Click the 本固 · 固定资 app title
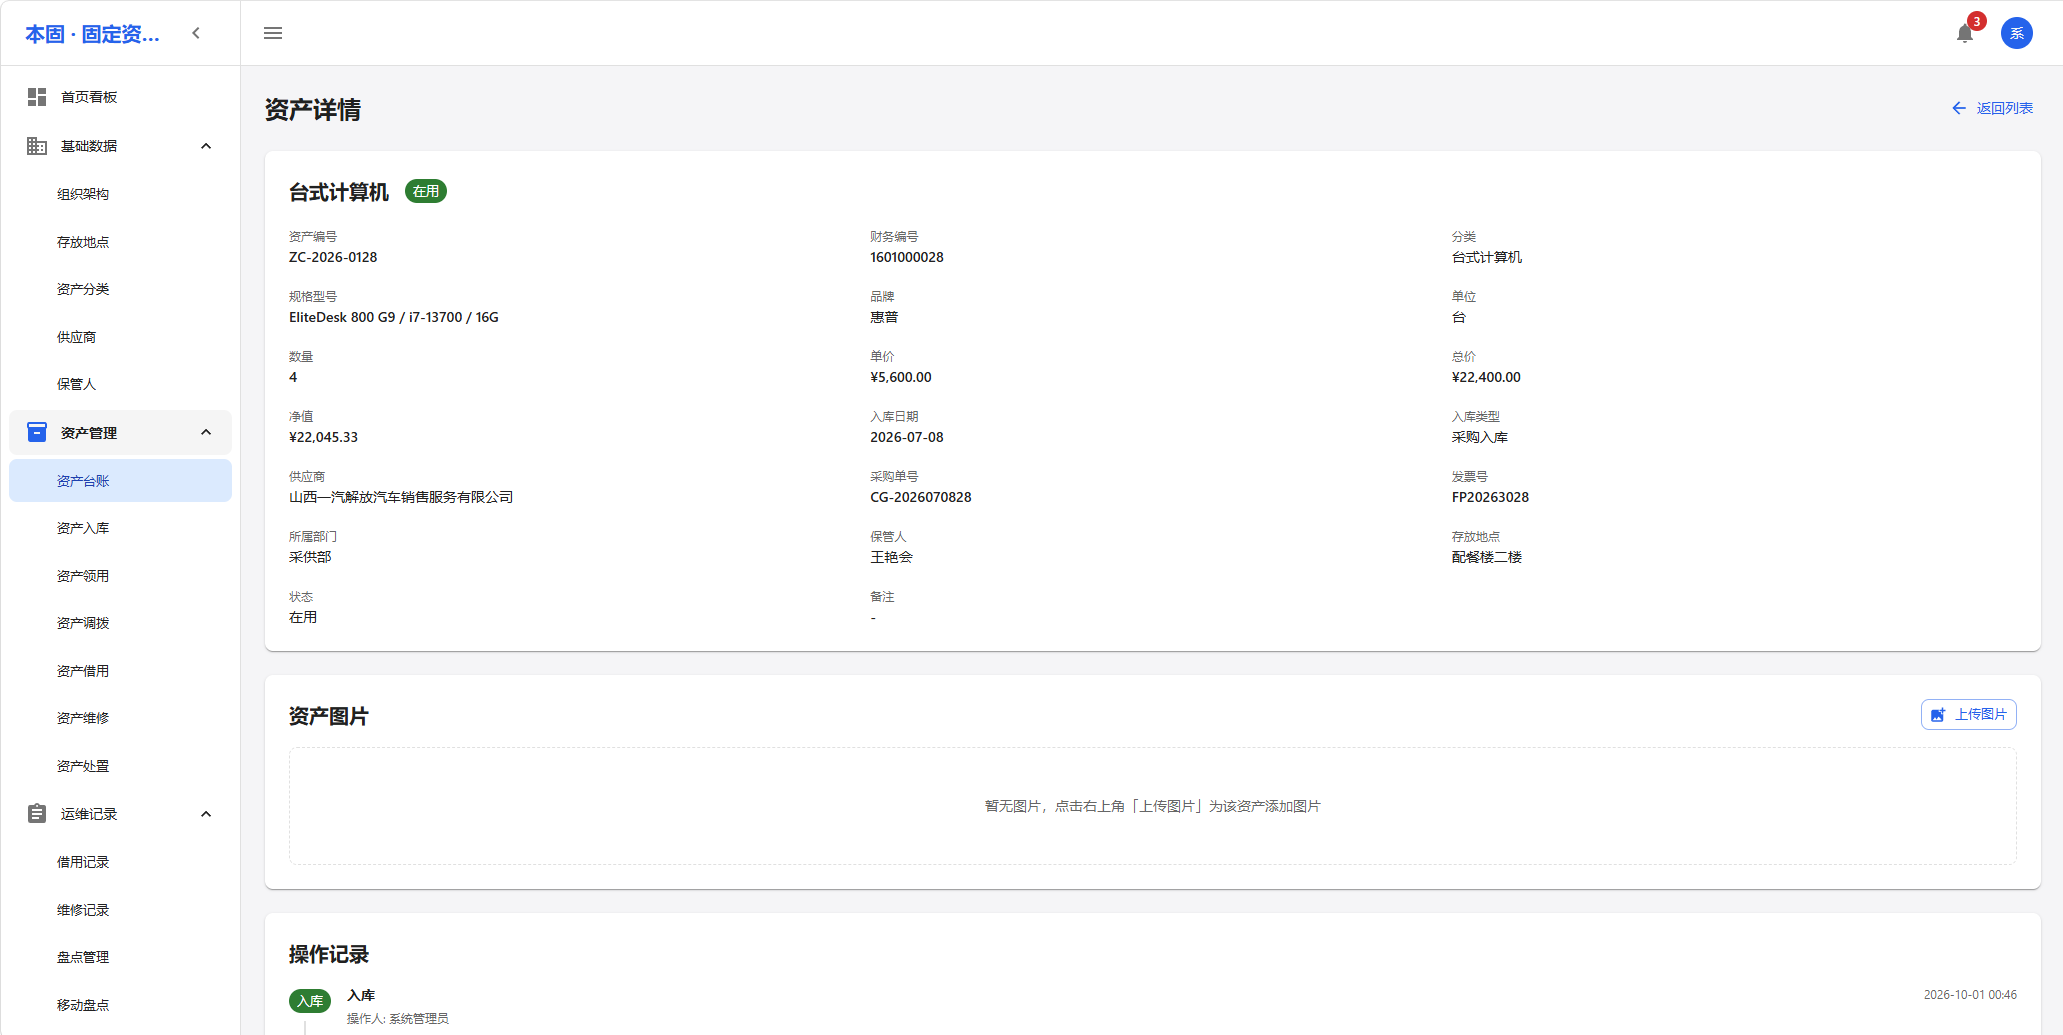 point(92,34)
